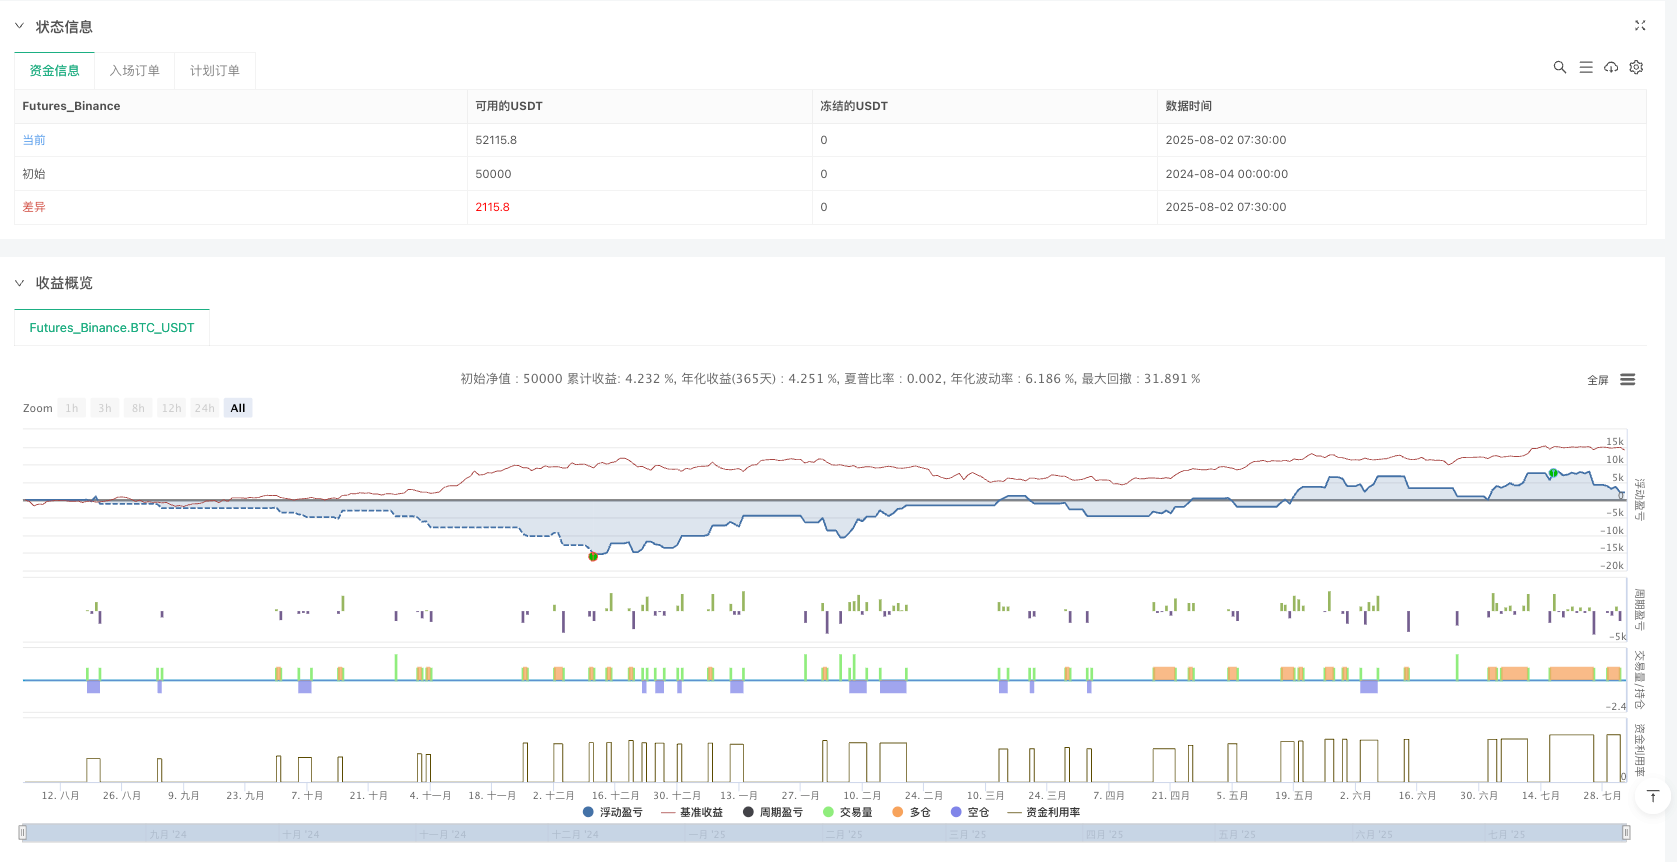Select the 1h zoom button
Image resolution: width=1677 pixels, height=862 pixels.
click(x=72, y=408)
